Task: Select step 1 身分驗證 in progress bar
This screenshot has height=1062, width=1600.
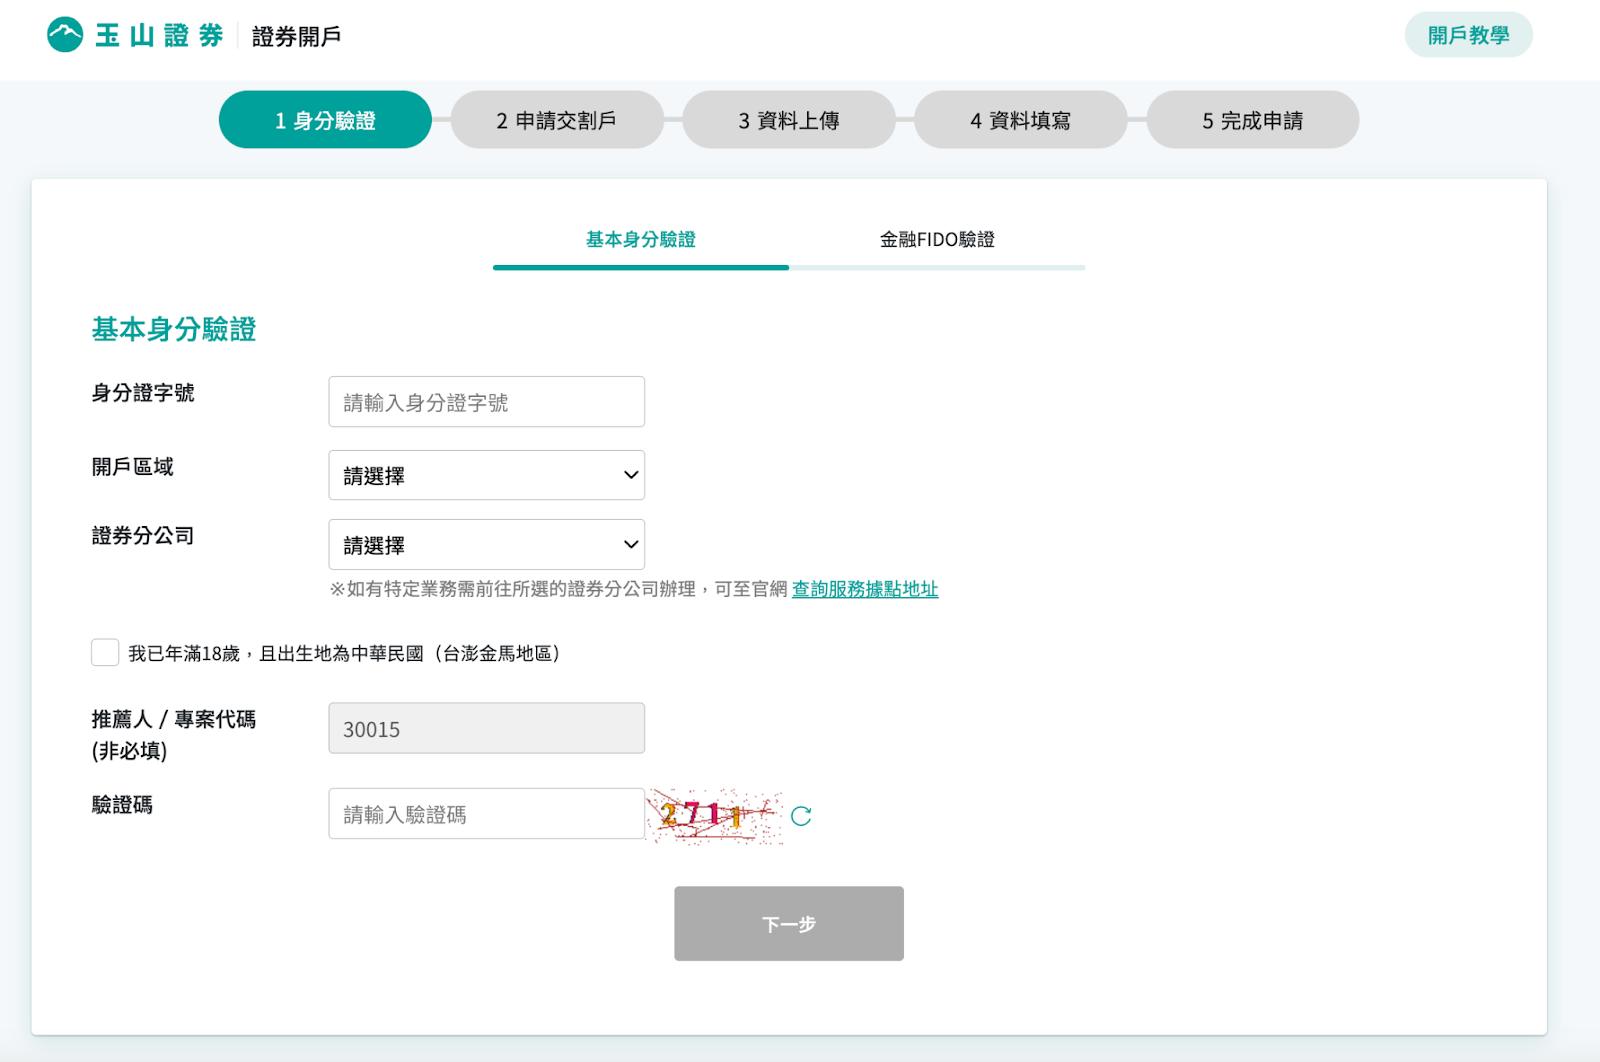Action: coord(325,120)
